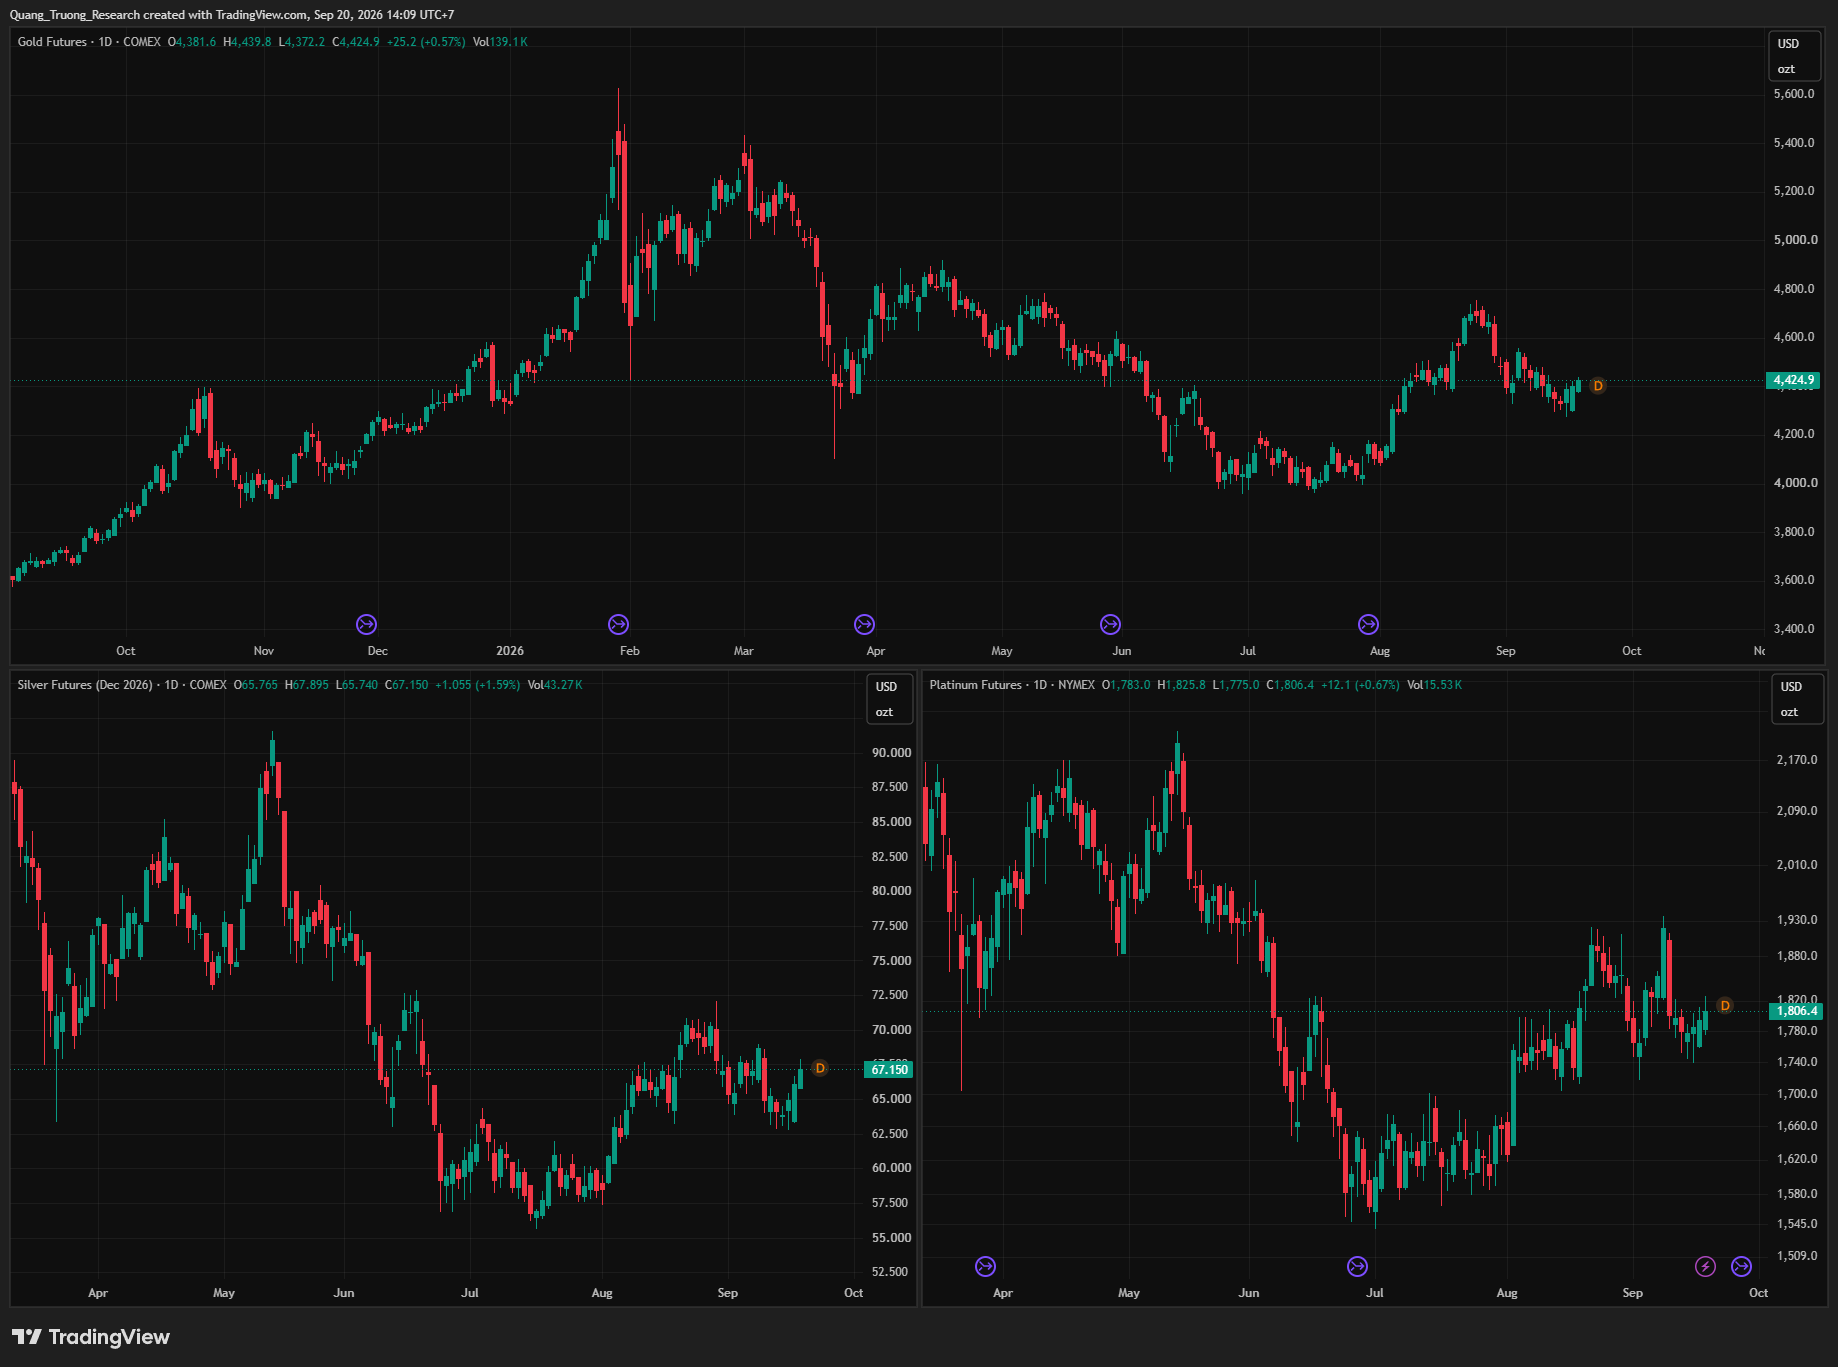The image size is (1838, 1367).
Task: Click the 4,424.9 current price label
Action: click(1793, 380)
